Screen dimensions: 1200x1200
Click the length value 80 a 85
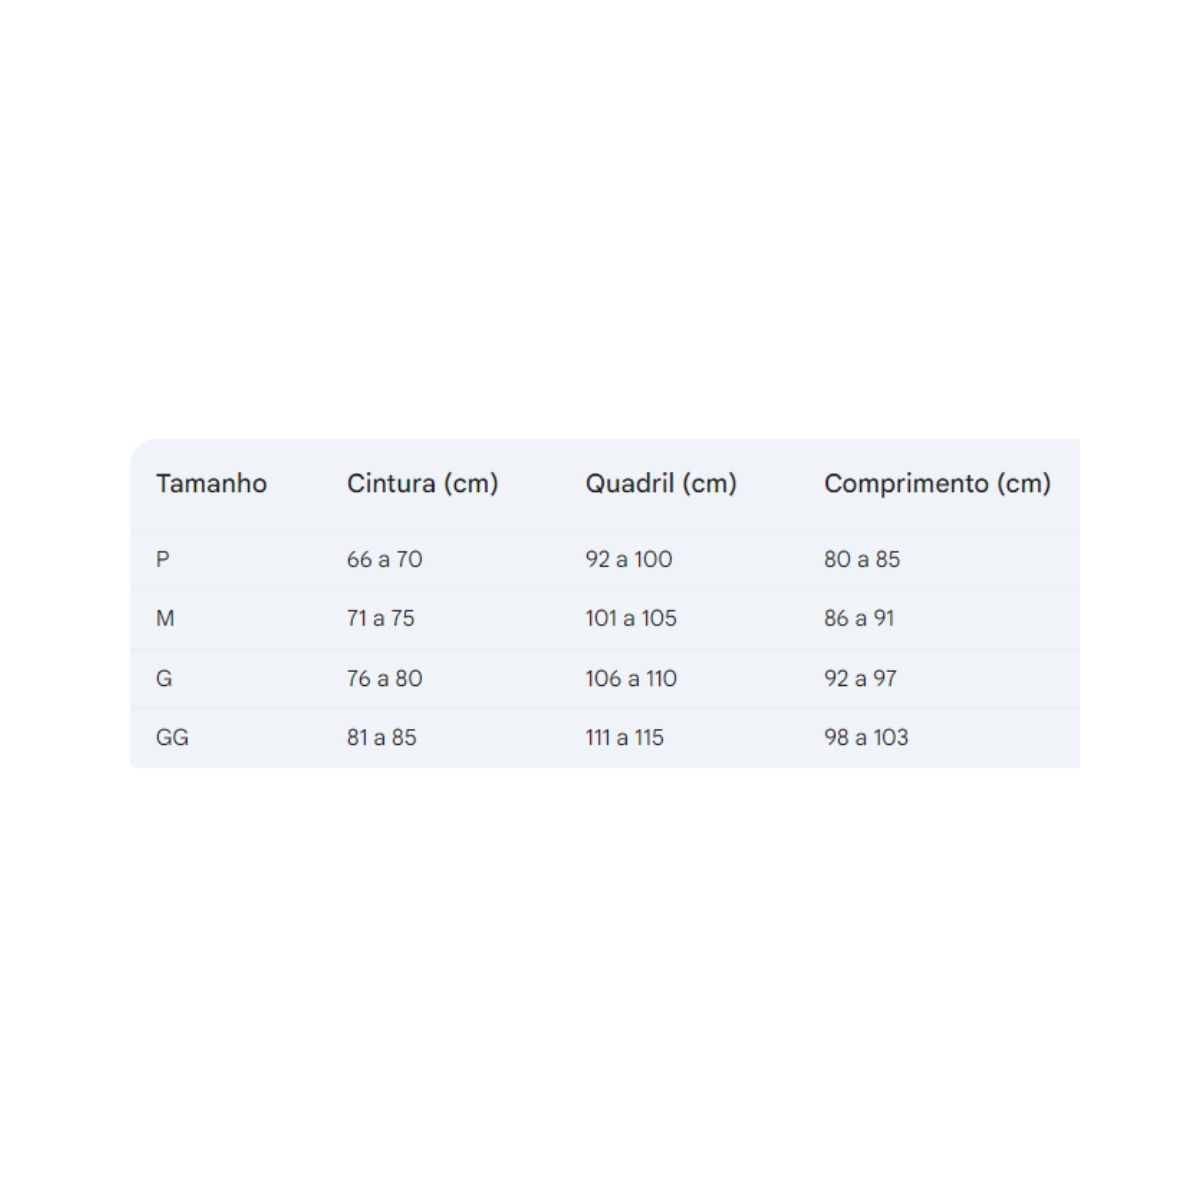(861, 560)
